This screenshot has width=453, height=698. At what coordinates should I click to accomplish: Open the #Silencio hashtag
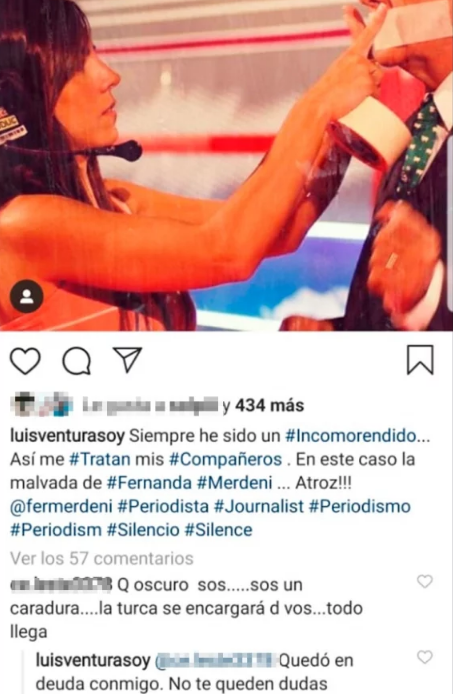(x=143, y=530)
